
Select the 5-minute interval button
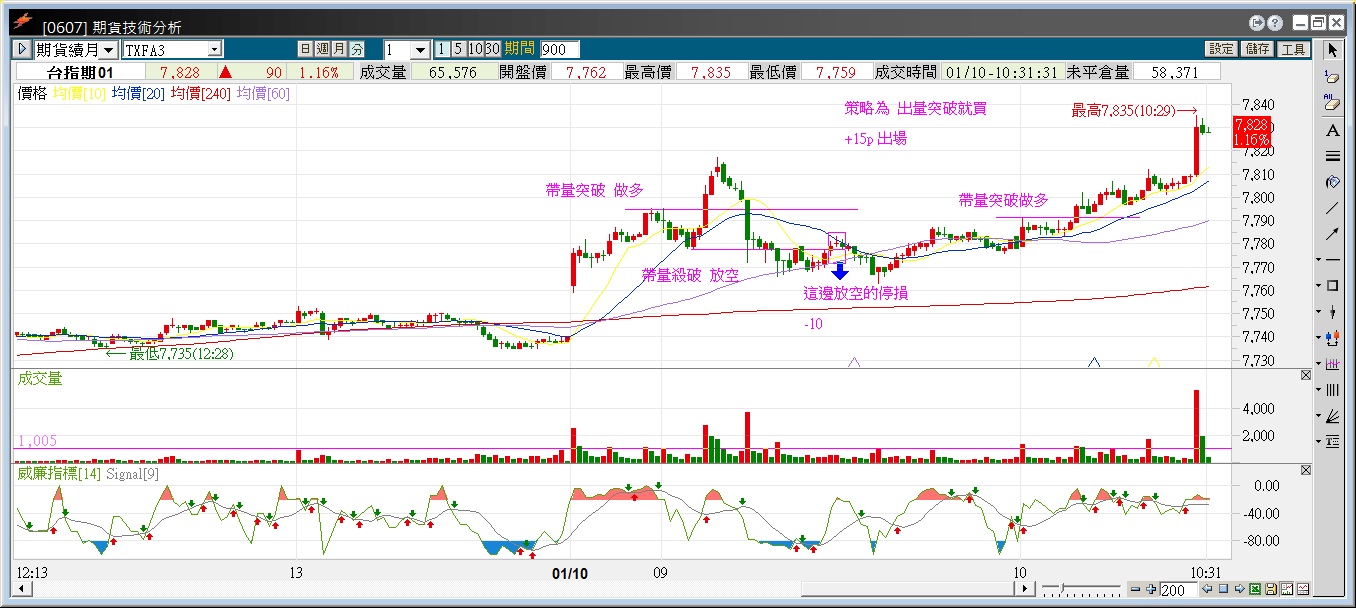(458, 49)
